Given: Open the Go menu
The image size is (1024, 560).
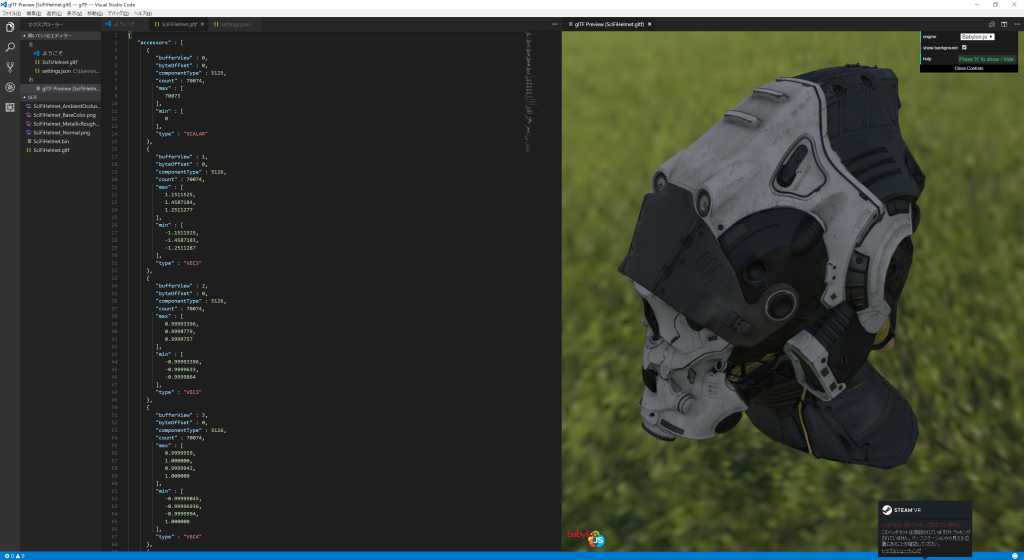Looking at the screenshot, I should point(95,13).
